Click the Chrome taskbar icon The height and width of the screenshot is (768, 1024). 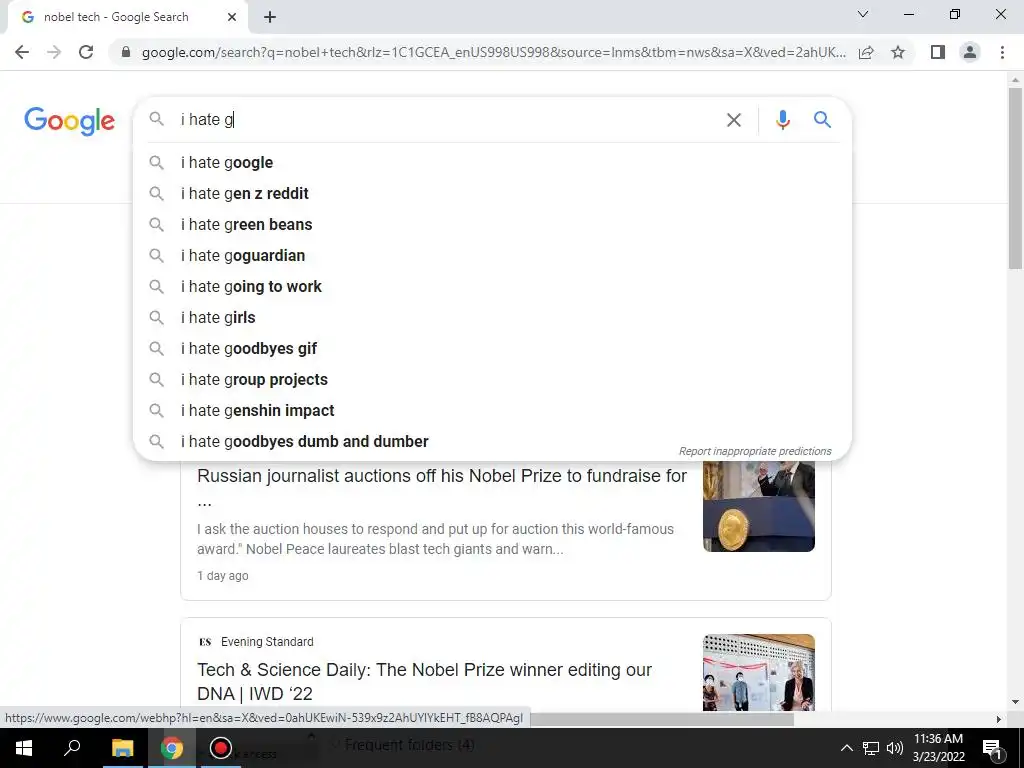[172, 748]
